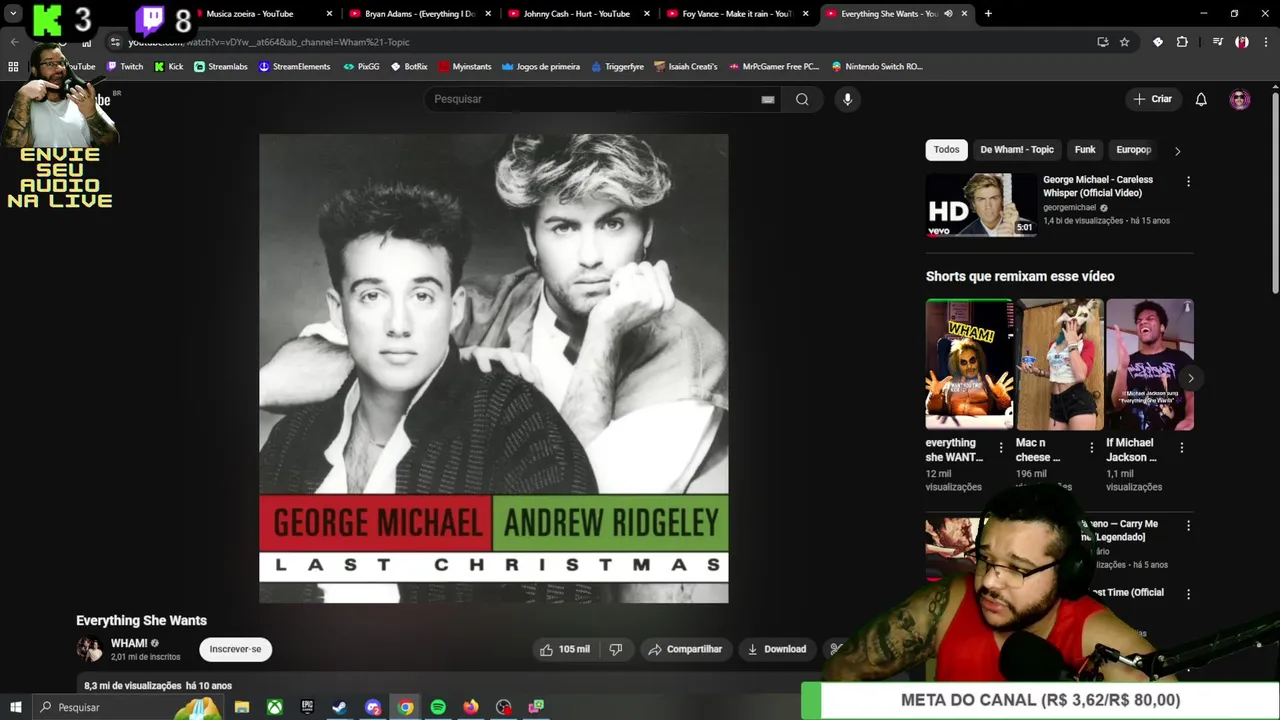1280x720 pixels.
Task: Open the on-screen keyboard icon in search box
Action: (x=768, y=99)
